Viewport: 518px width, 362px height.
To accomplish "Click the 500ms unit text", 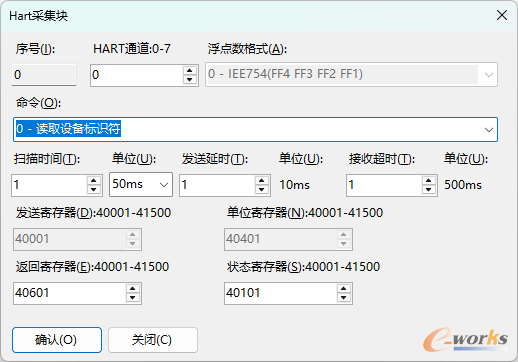I will coord(463,185).
